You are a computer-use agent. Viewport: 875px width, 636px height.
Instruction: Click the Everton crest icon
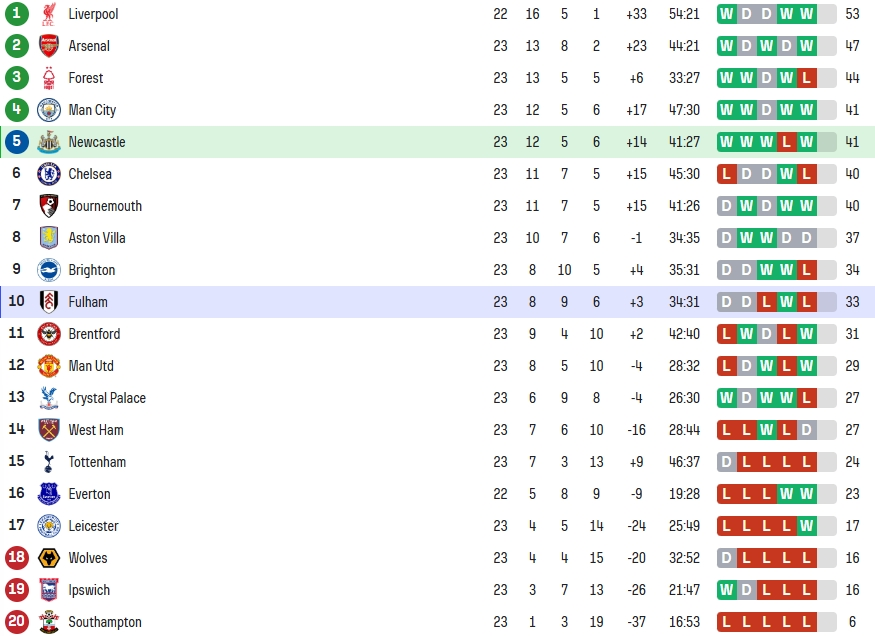coord(49,494)
